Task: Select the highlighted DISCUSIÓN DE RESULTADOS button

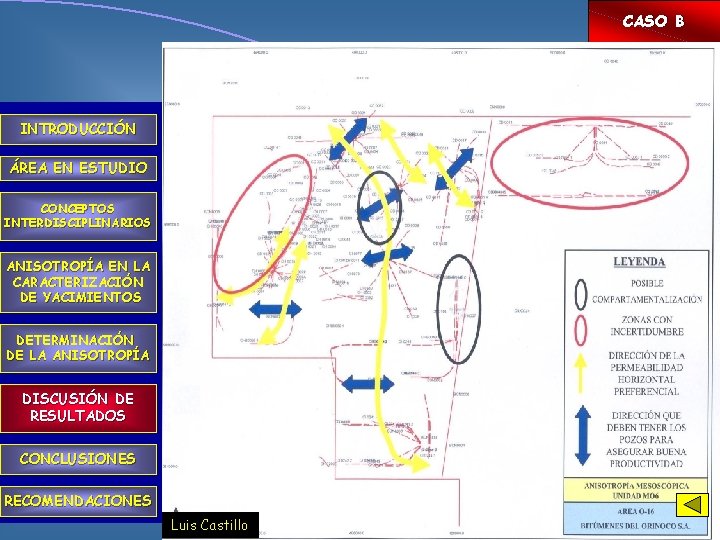Action: 79,408
